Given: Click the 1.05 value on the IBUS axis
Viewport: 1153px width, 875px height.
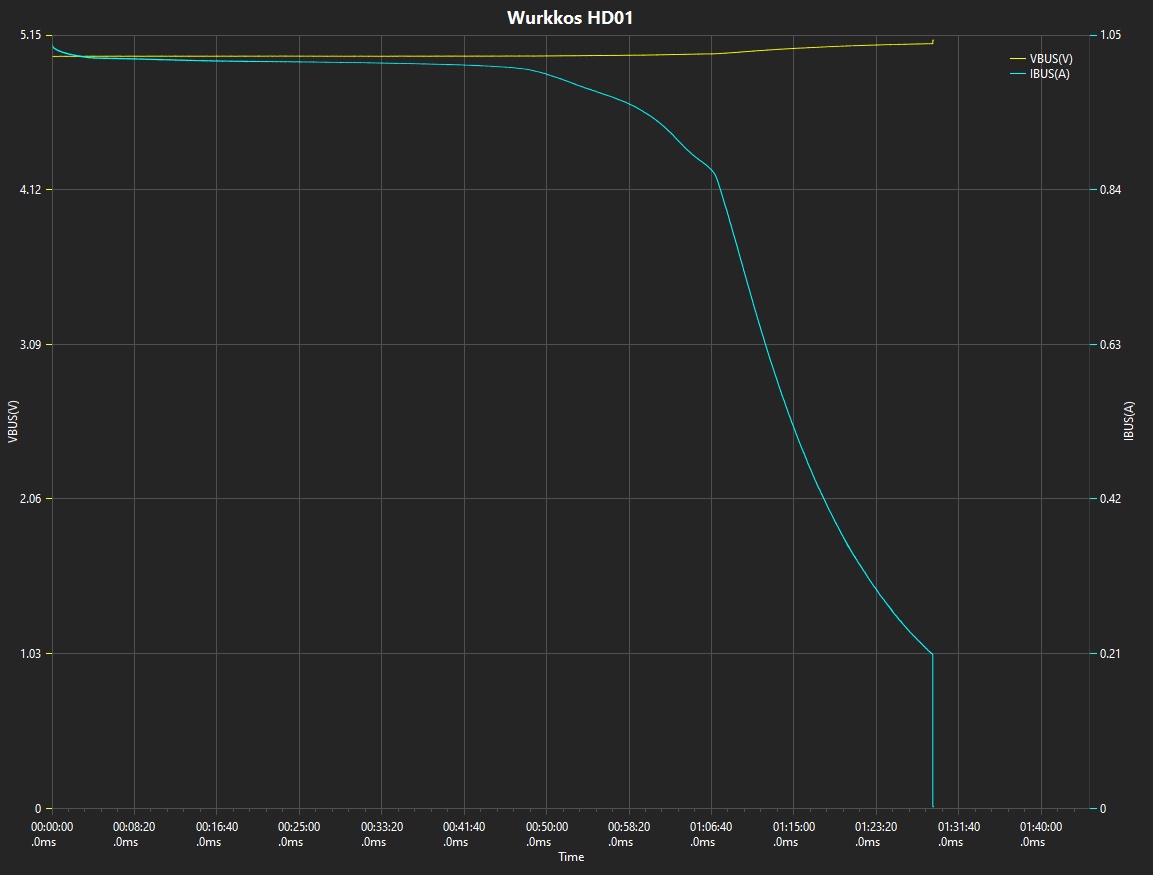Looking at the screenshot, I should 1110,35.
